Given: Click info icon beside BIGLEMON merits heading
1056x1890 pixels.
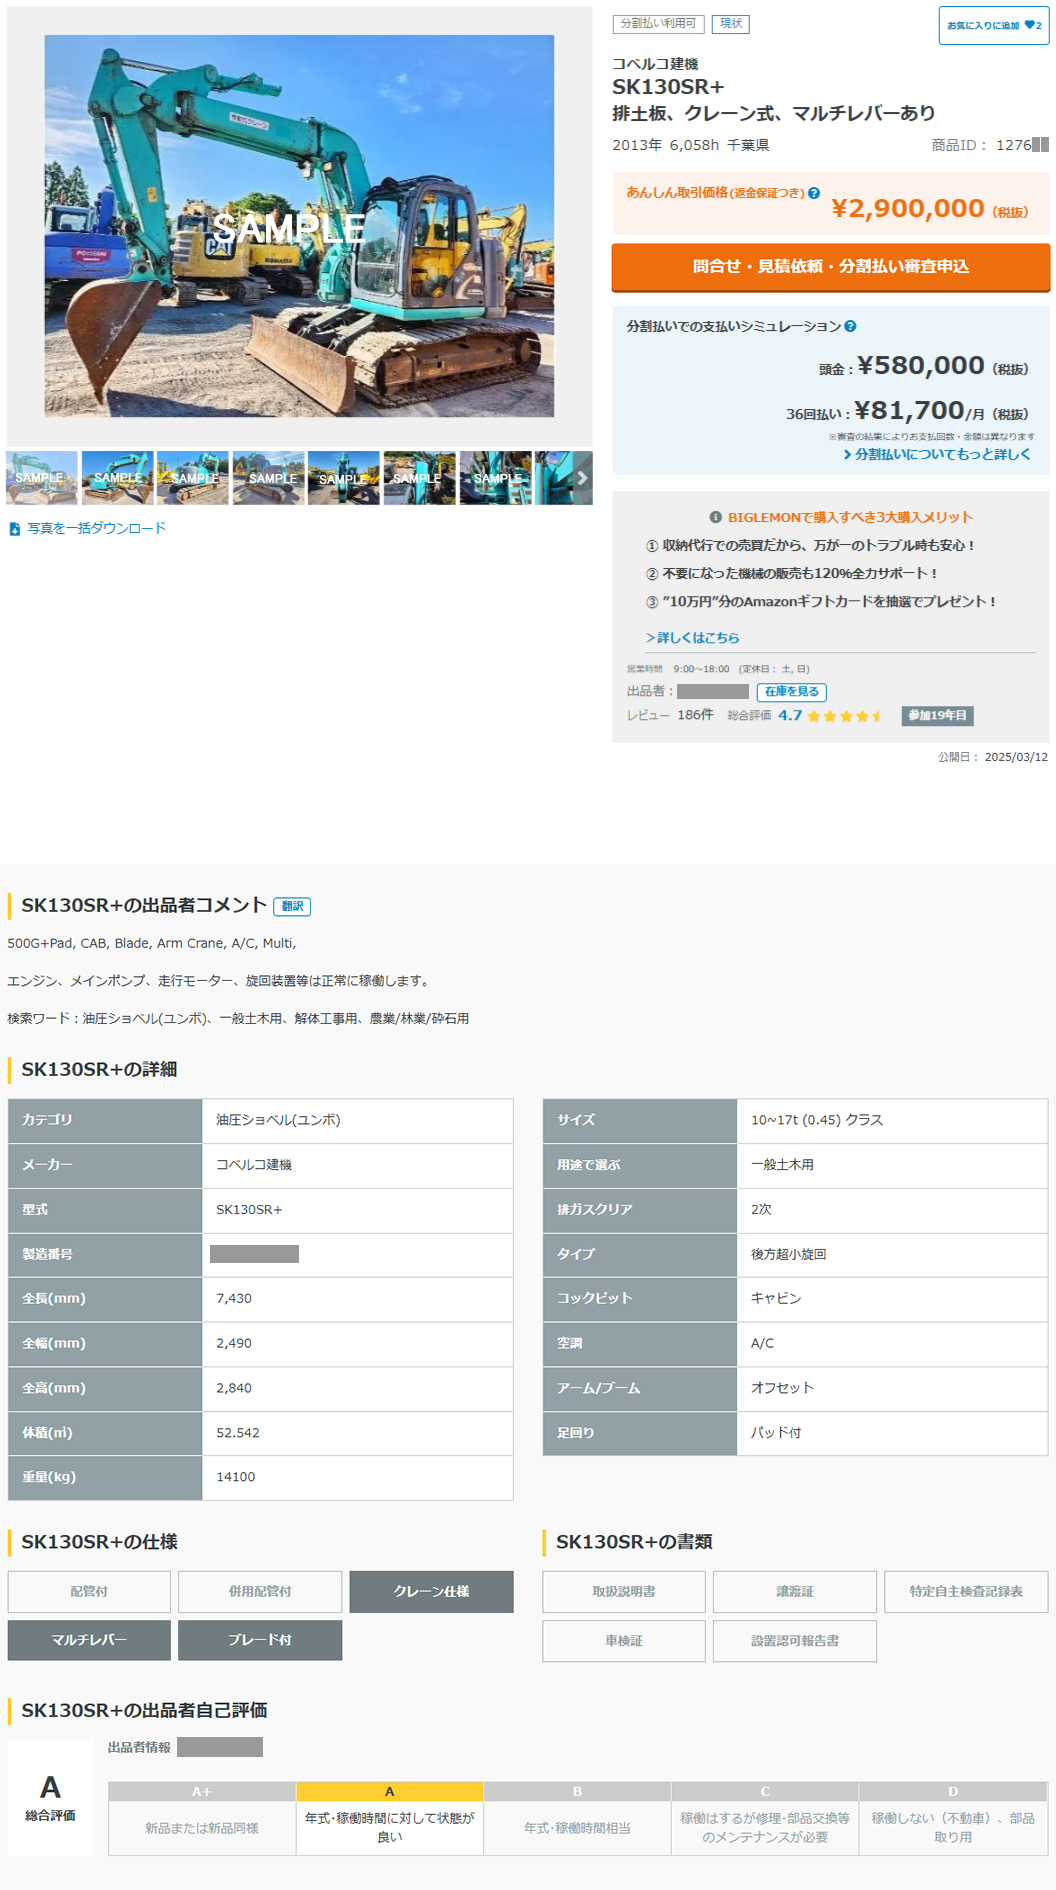Looking at the screenshot, I should (x=715, y=517).
